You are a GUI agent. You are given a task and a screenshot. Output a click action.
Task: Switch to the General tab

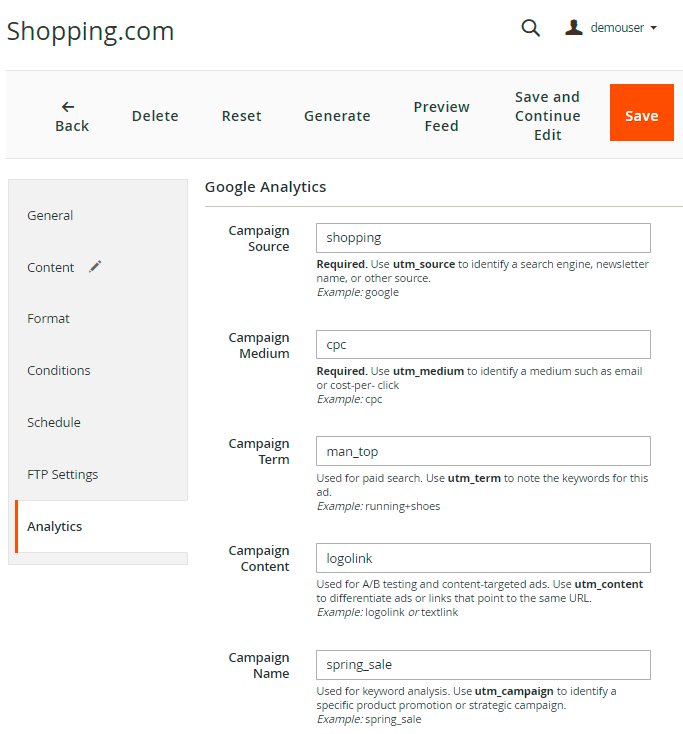[50, 215]
